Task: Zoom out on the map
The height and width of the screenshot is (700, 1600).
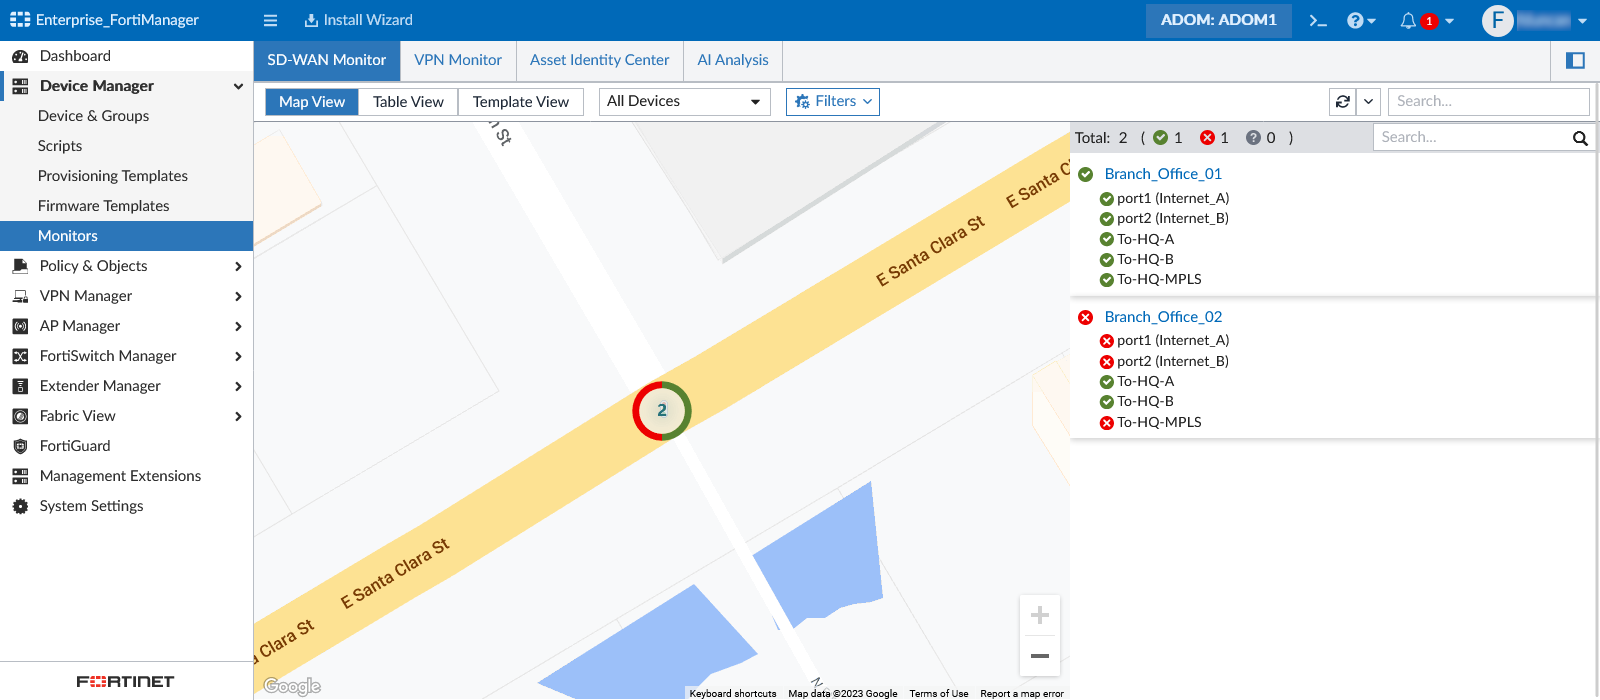Action: click(1040, 656)
